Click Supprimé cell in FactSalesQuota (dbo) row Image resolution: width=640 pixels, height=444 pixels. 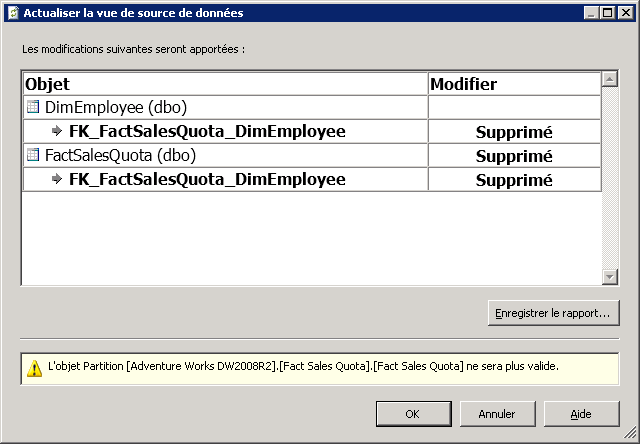coord(514,155)
